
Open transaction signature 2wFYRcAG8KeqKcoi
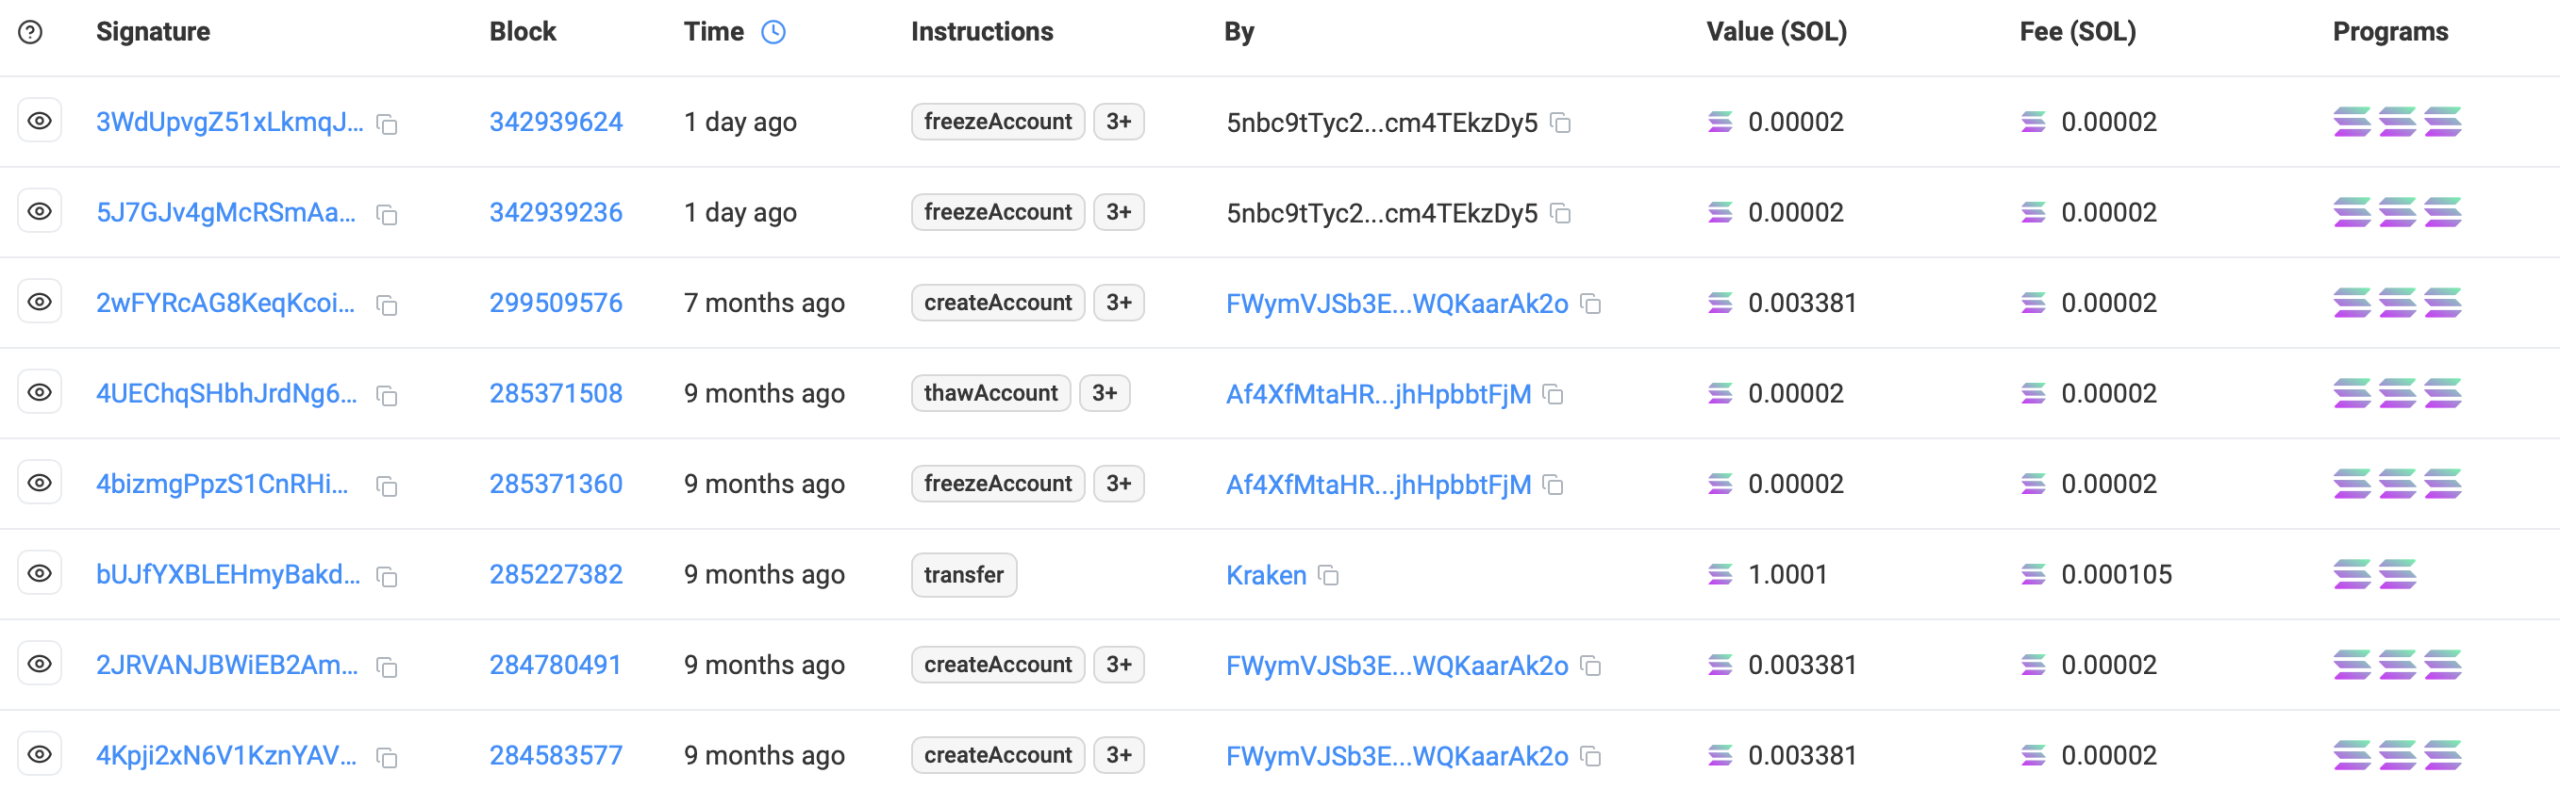[x=226, y=303]
